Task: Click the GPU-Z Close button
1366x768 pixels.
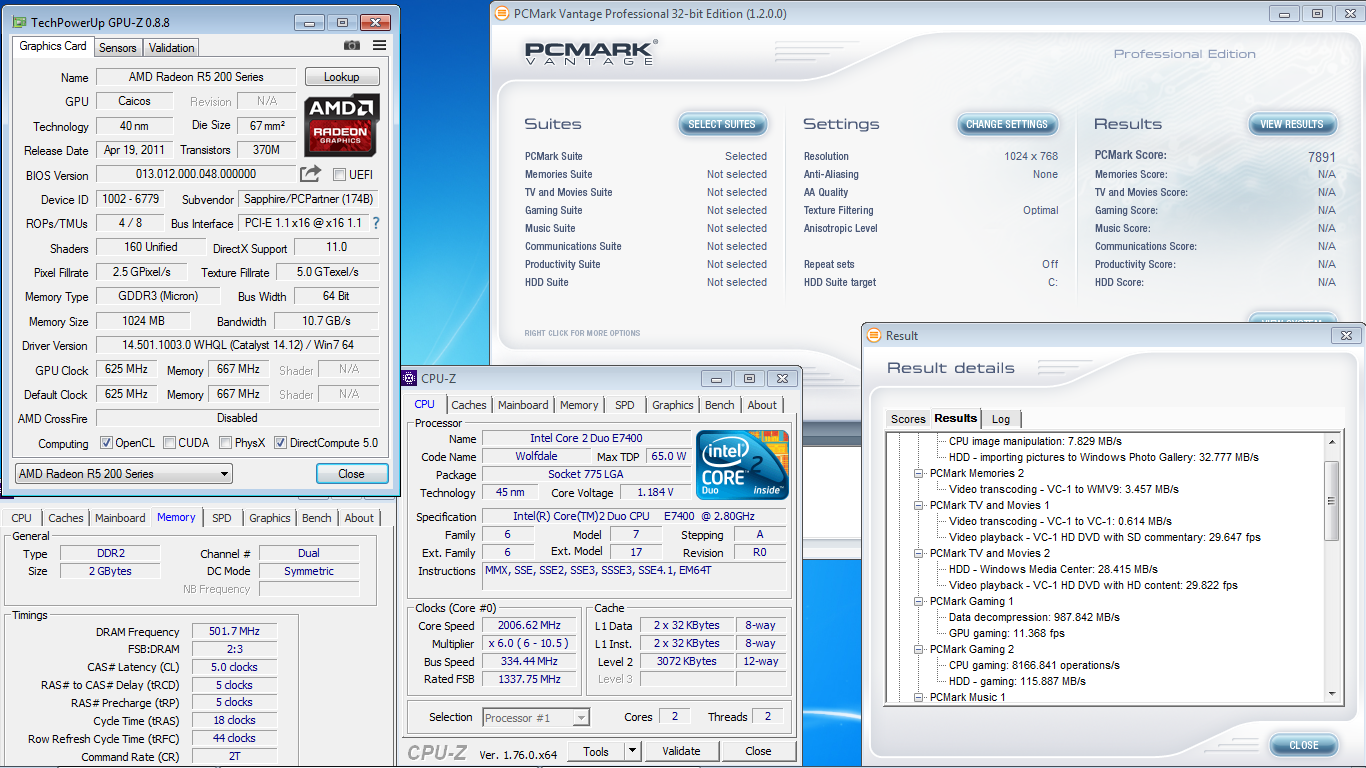Action: (351, 474)
